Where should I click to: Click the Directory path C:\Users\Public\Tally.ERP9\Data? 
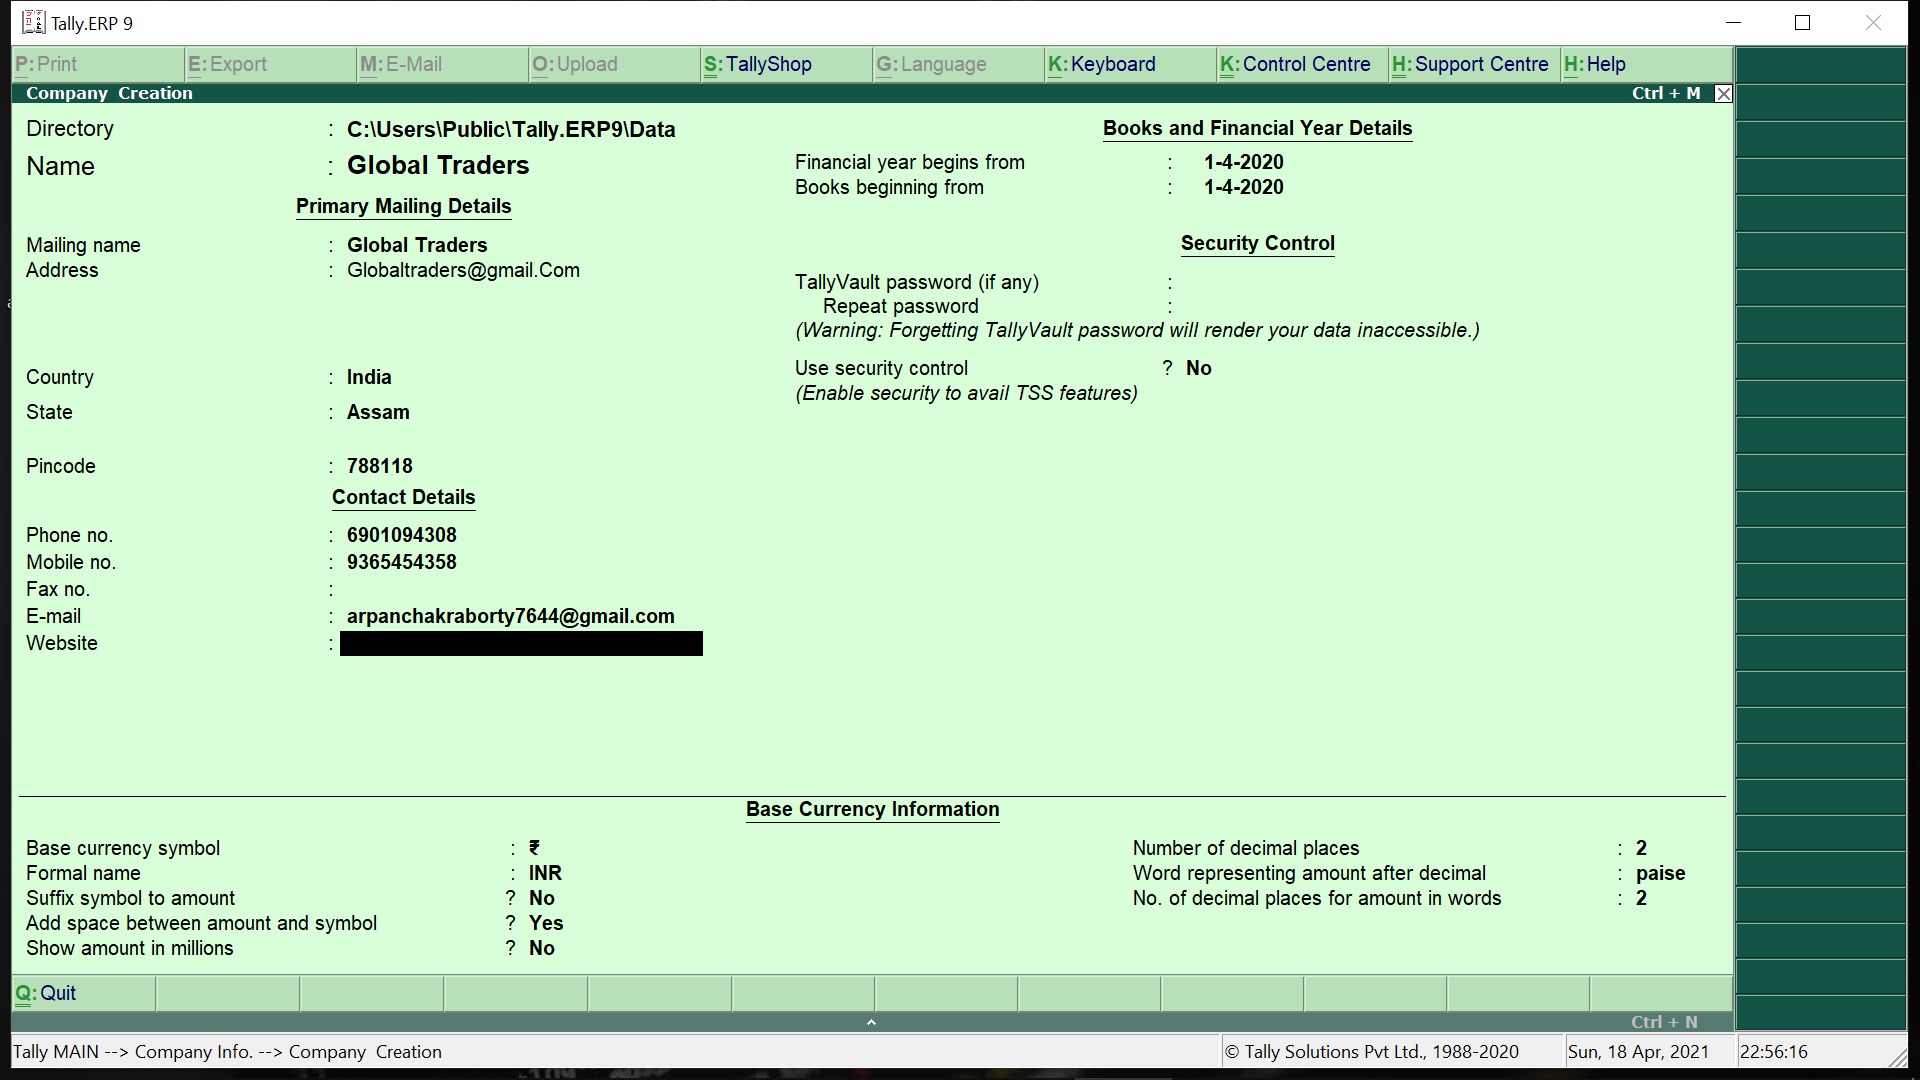tap(511, 129)
